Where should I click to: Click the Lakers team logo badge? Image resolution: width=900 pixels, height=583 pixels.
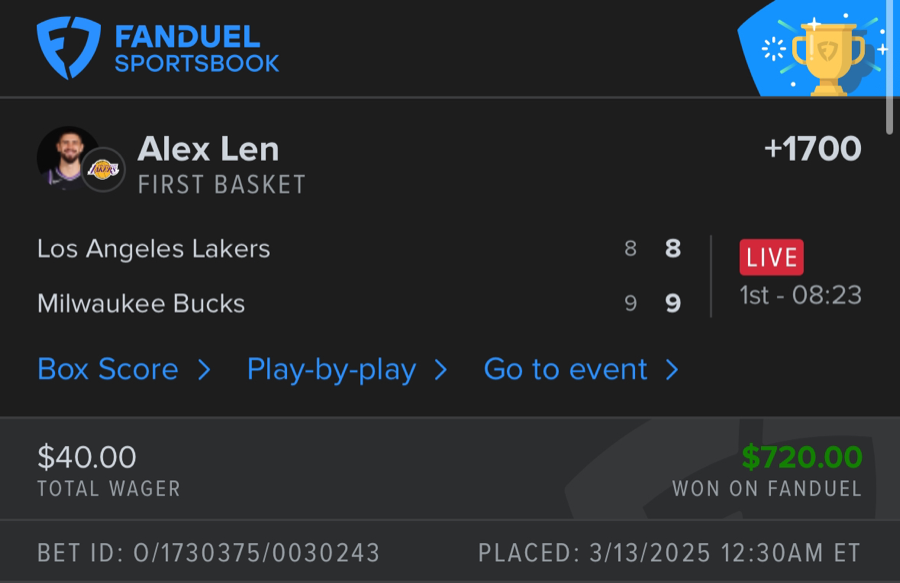103,170
